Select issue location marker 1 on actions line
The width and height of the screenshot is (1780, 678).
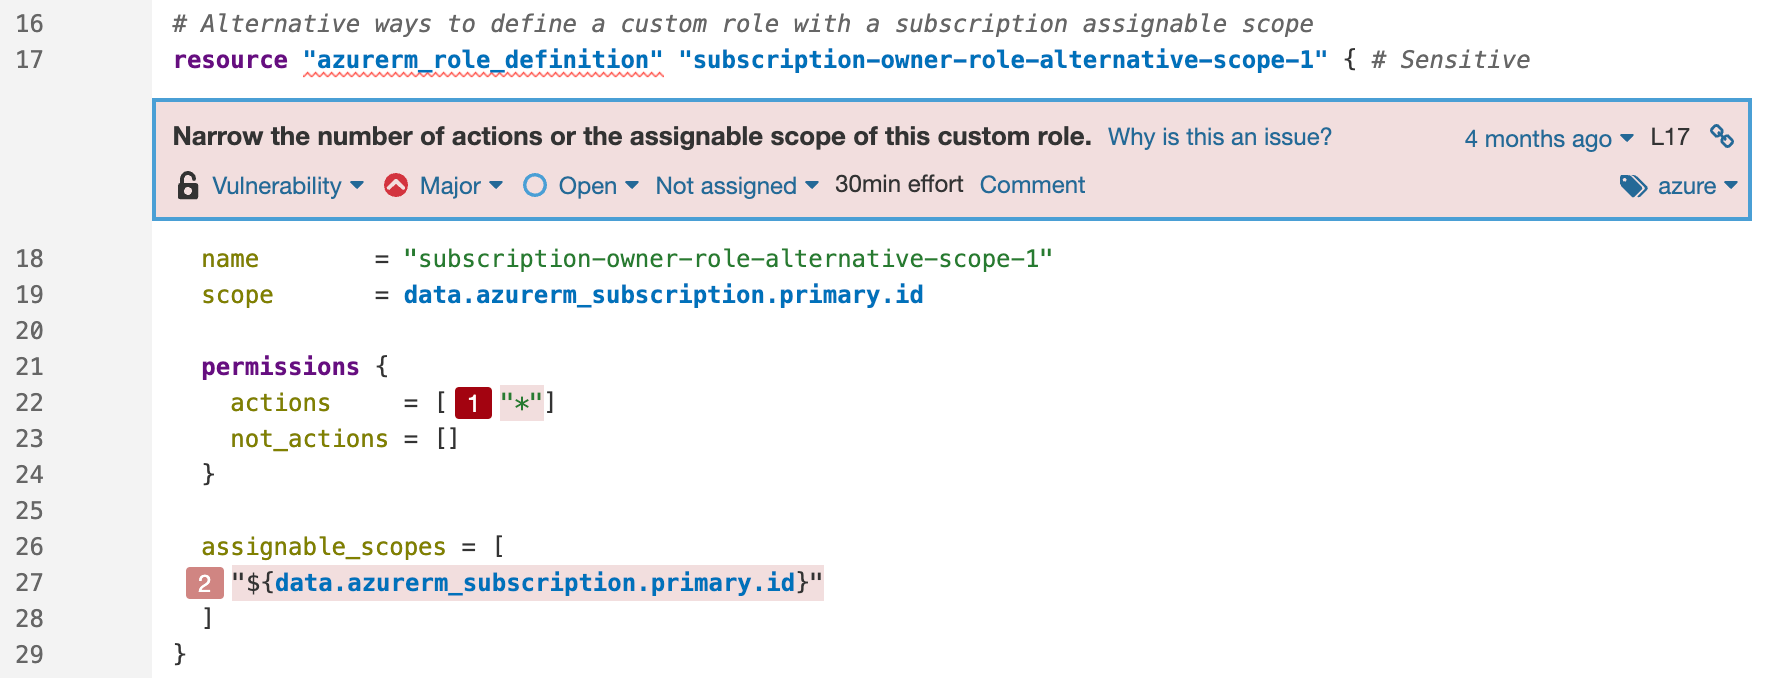[x=472, y=402]
